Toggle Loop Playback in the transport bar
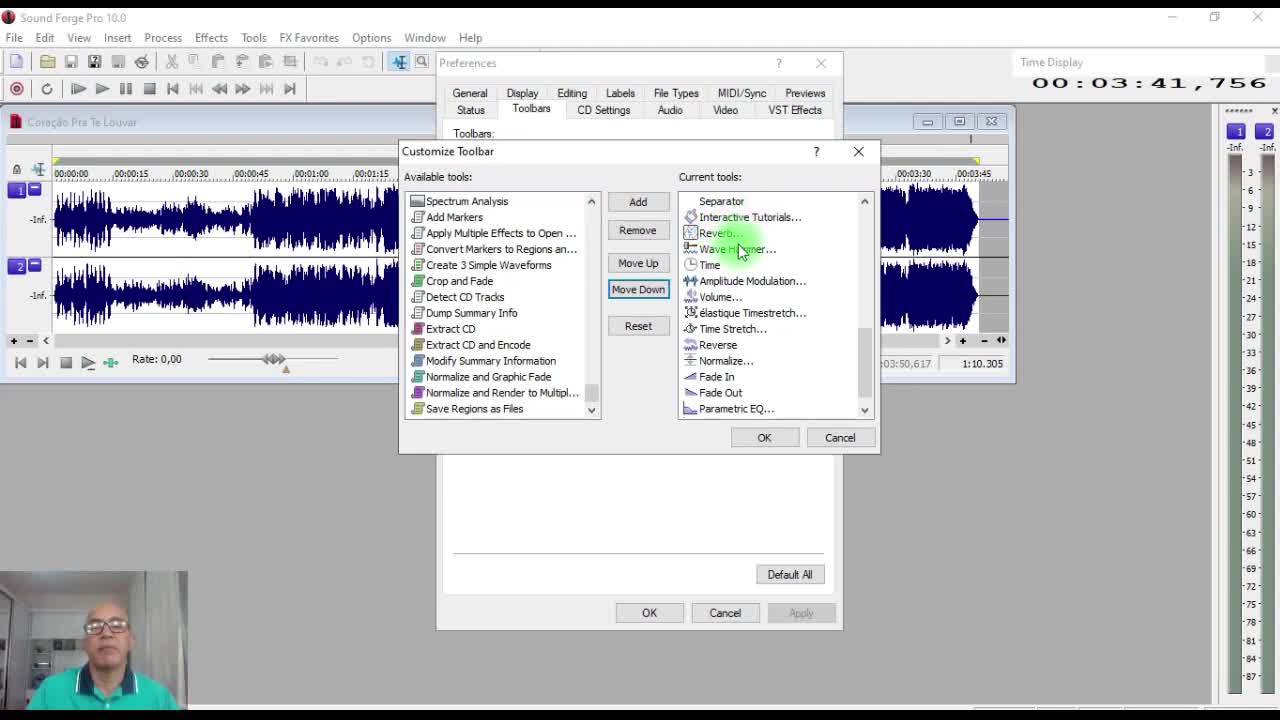1280x720 pixels. click(x=47, y=89)
